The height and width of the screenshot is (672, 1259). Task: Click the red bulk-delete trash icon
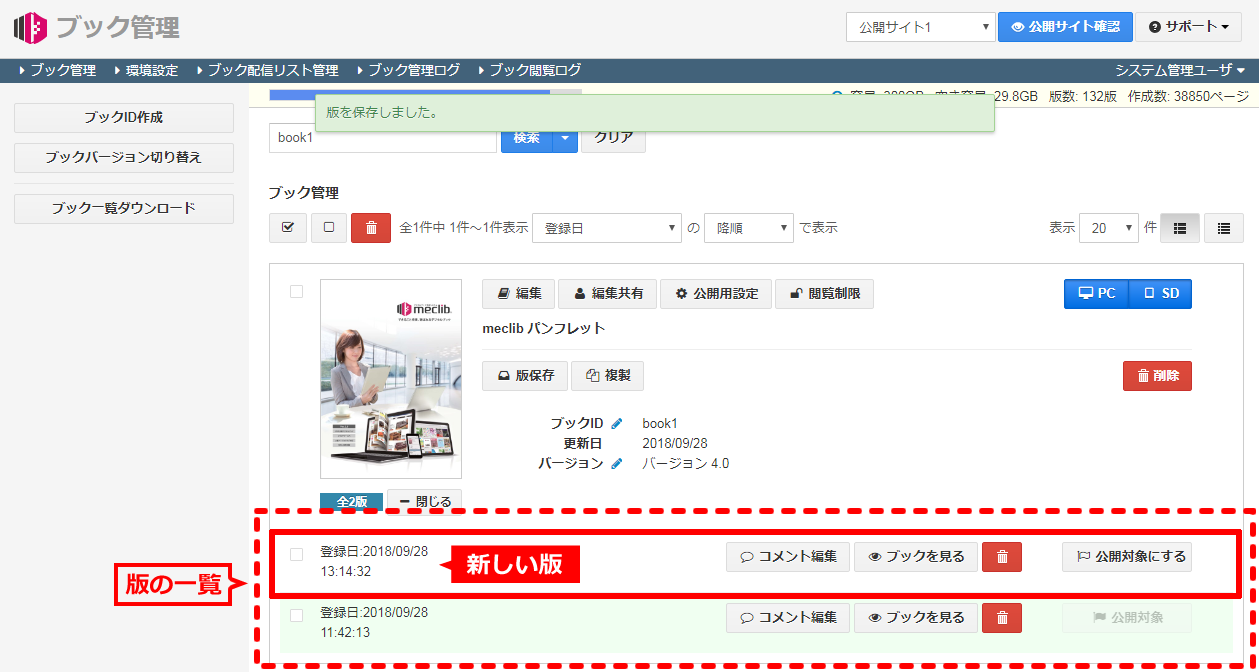pyautogui.click(x=371, y=228)
